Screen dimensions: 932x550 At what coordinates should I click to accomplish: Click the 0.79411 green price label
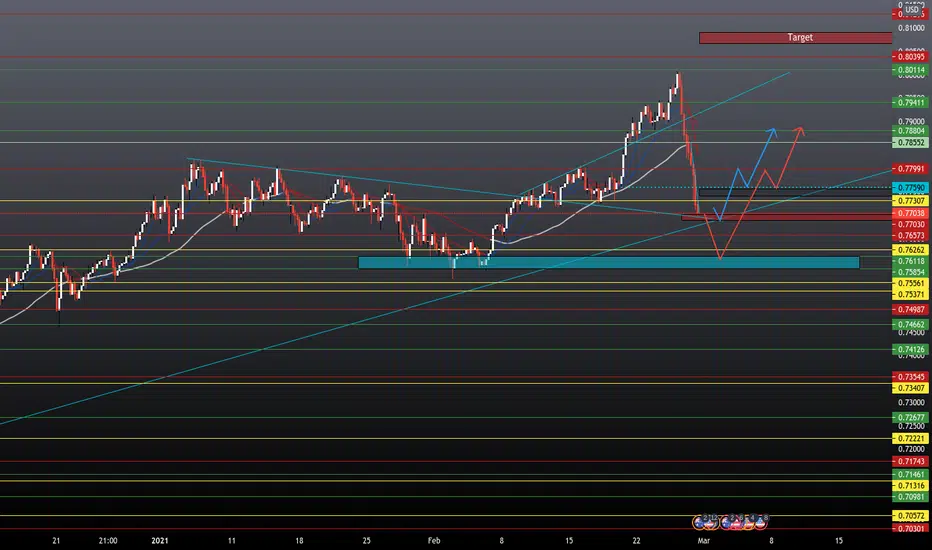[x=911, y=103]
